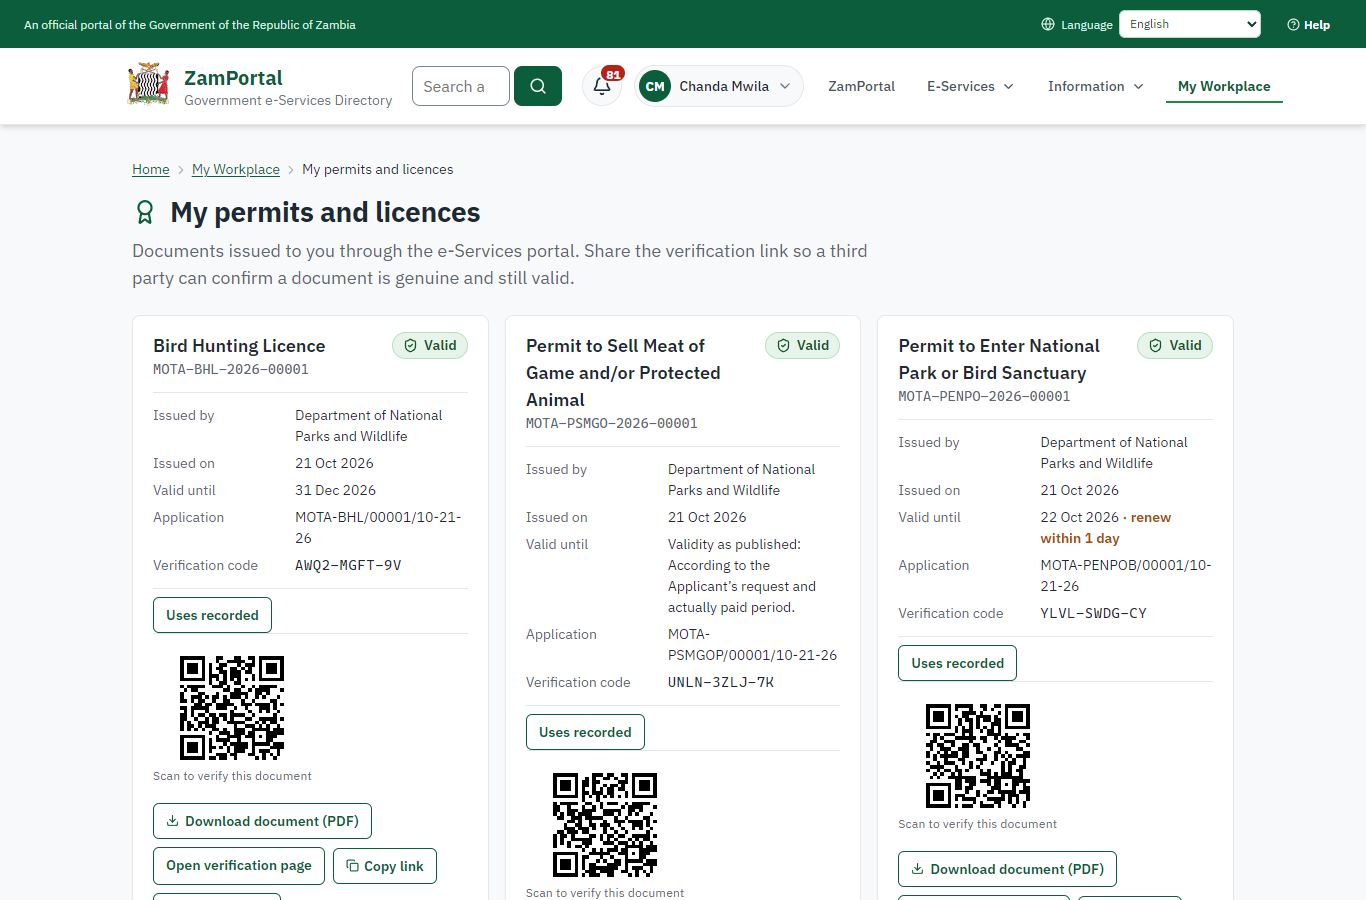
Task: Go to the My Workplace nav tab
Action: (1224, 86)
